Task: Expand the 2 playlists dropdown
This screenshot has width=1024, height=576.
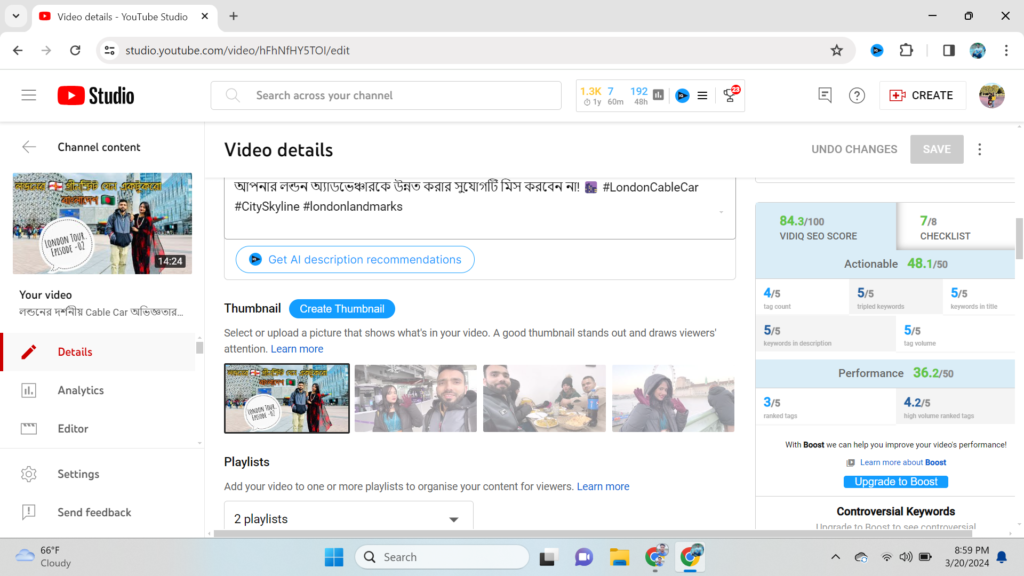Action: [x=349, y=519]
